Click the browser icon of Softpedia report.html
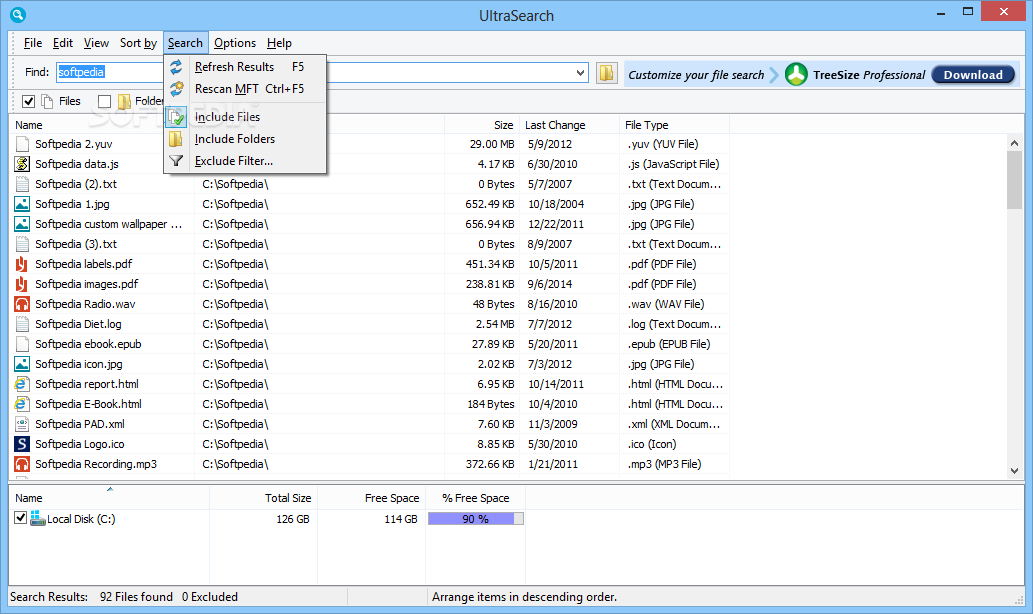 point(22,383)
